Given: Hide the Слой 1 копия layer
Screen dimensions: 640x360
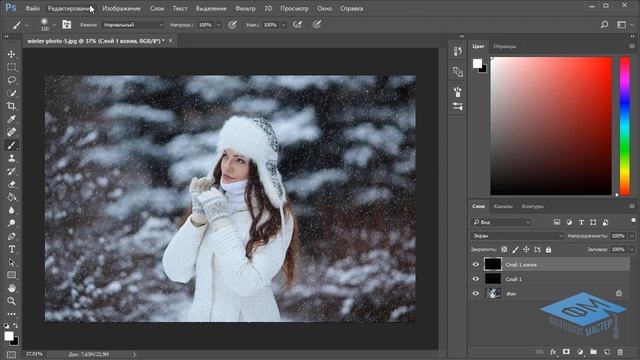Looking at the screenshot, I should pos(476,264).
